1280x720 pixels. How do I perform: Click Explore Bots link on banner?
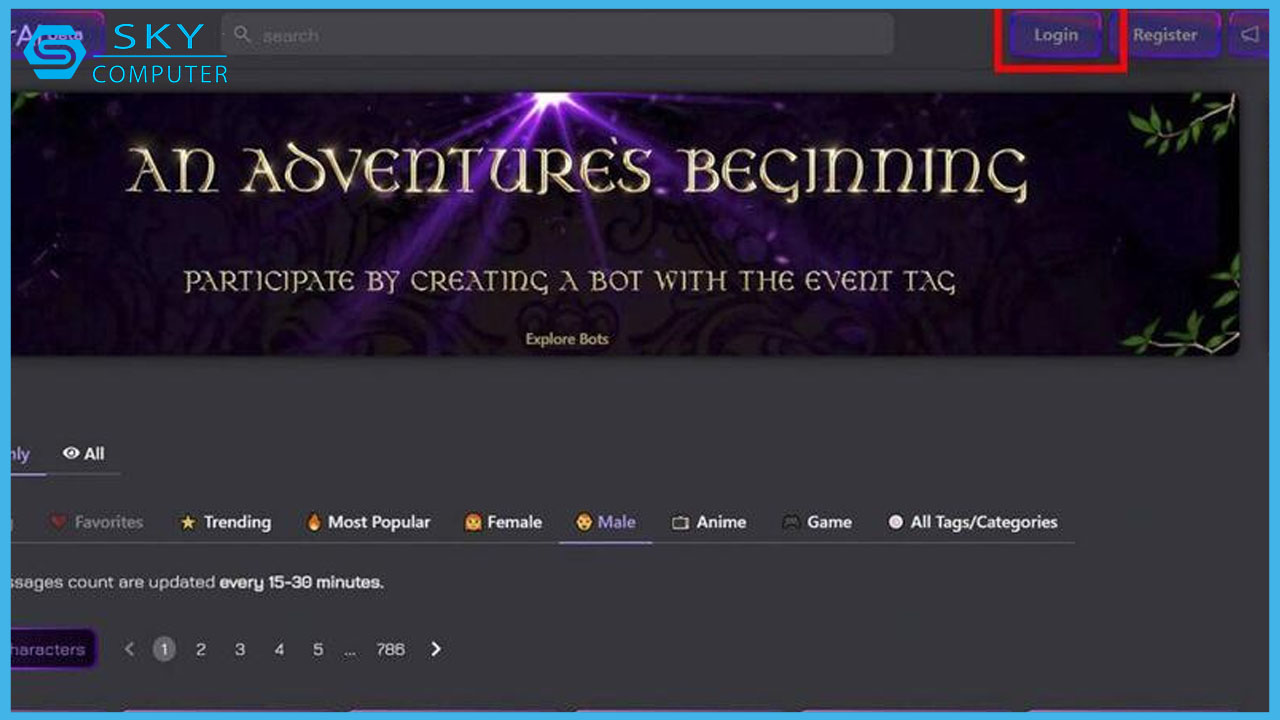pos(567,339)
